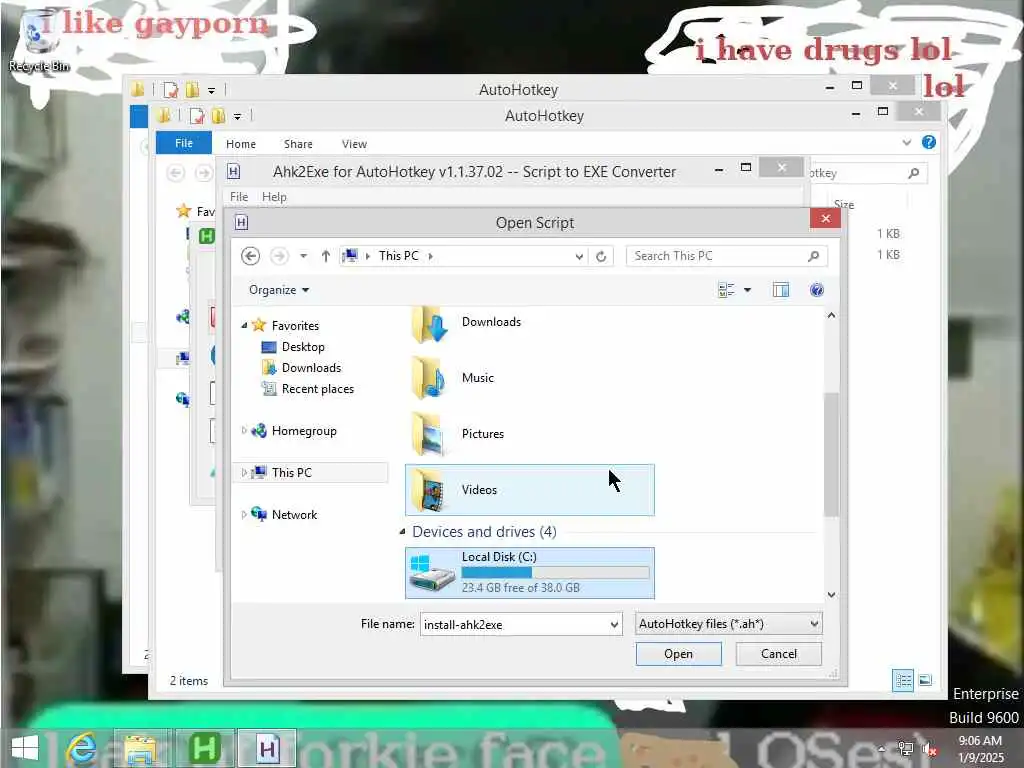Select Recent places under Favorites

(317, 389)
